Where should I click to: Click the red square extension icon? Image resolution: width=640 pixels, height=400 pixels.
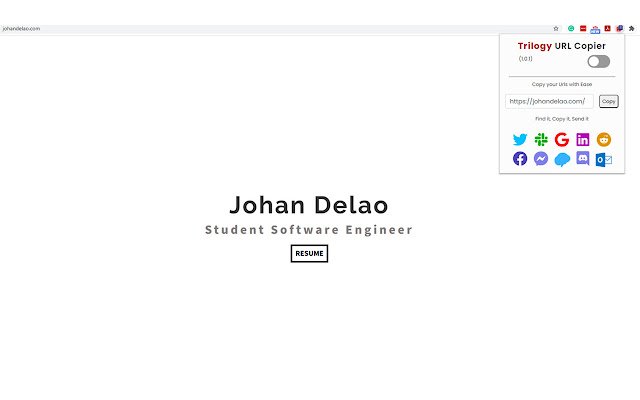[x=583, y=29]
